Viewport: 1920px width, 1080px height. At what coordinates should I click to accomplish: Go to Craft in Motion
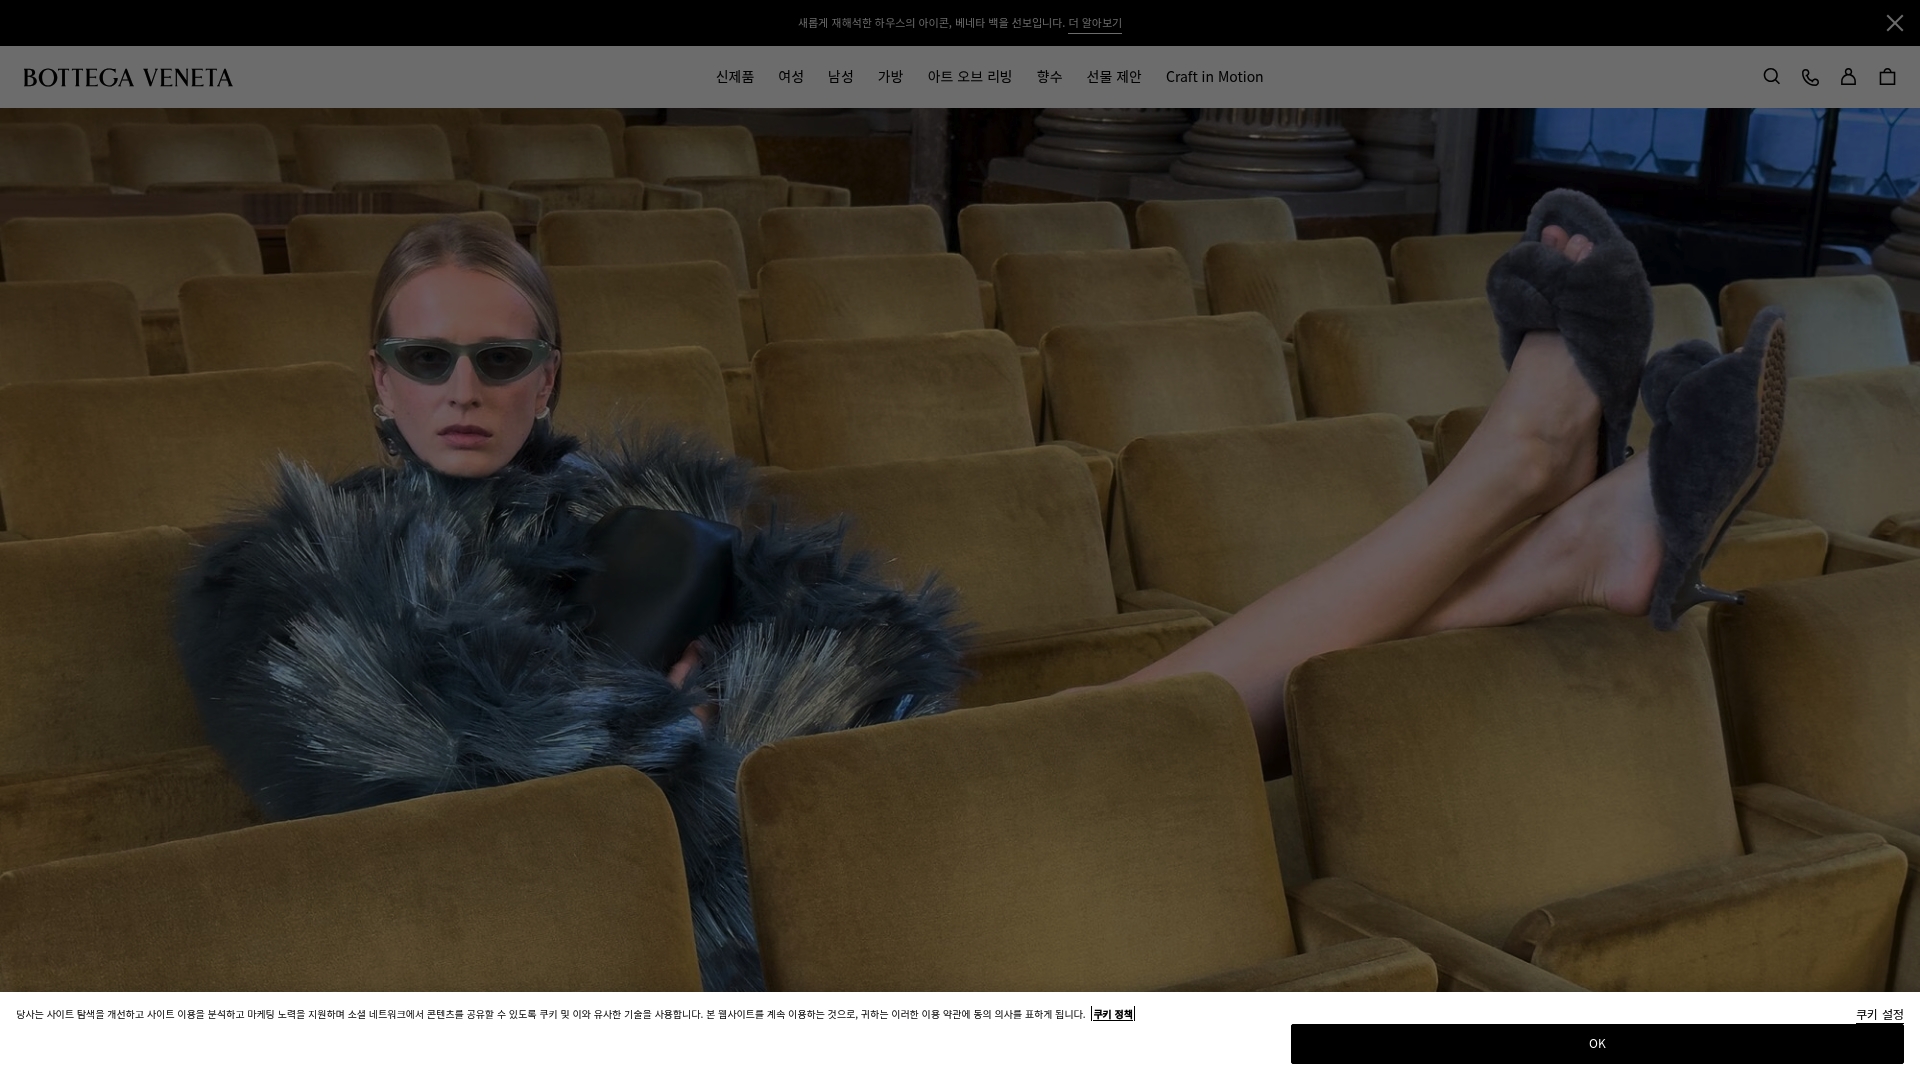point(1214,77)
